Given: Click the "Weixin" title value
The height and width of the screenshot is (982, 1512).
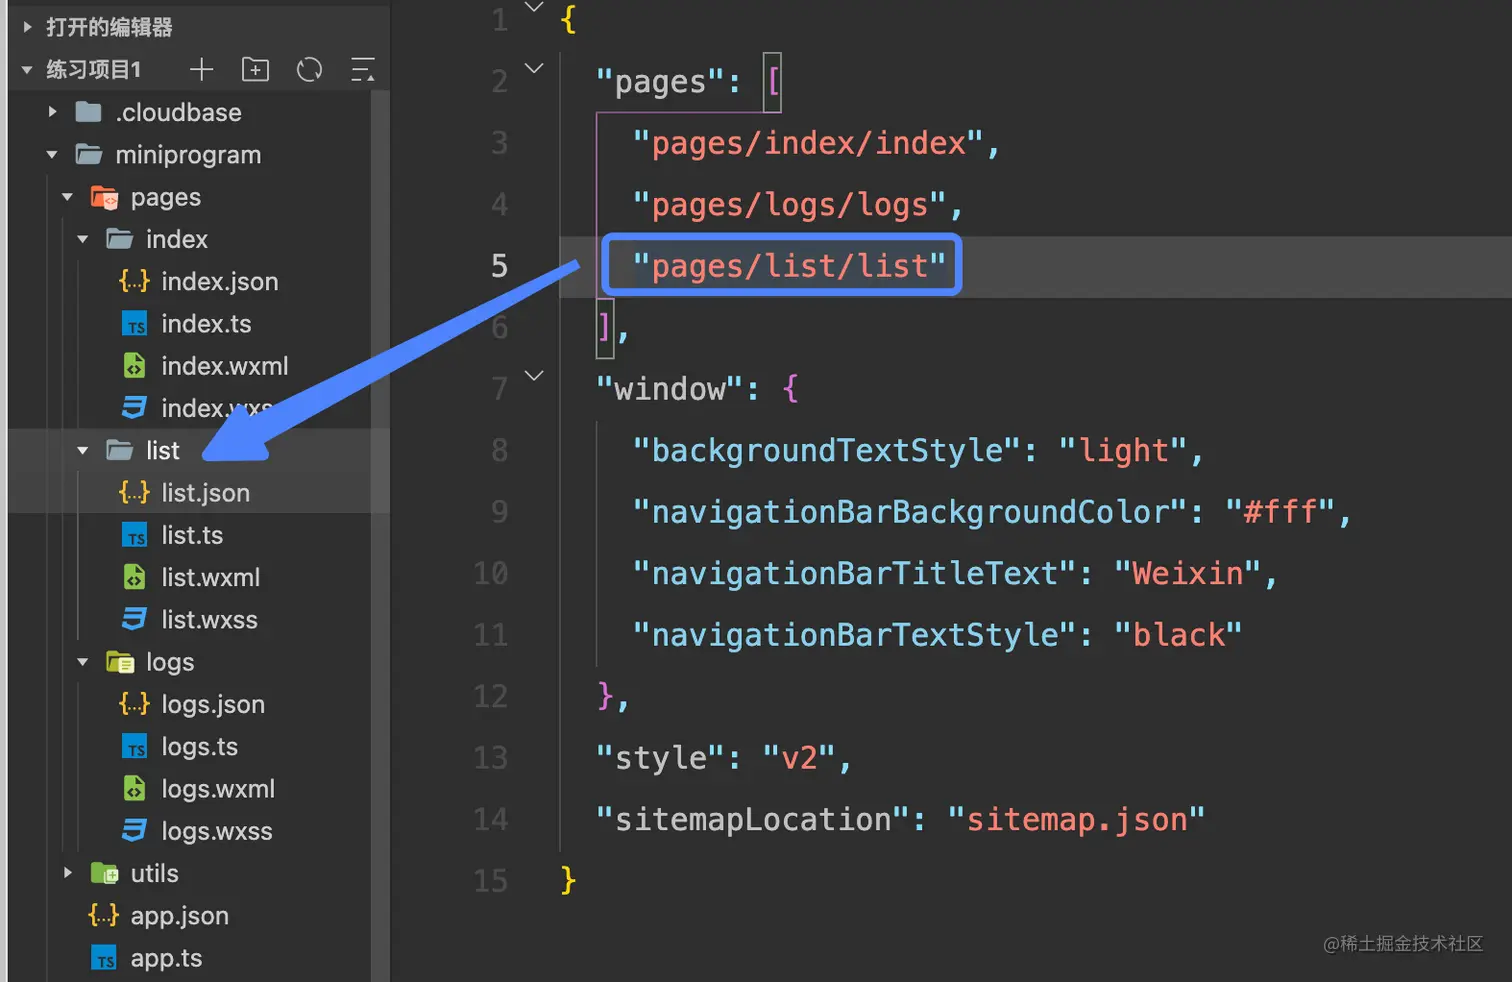Looking at the screenshot, I should (1189, 574).
